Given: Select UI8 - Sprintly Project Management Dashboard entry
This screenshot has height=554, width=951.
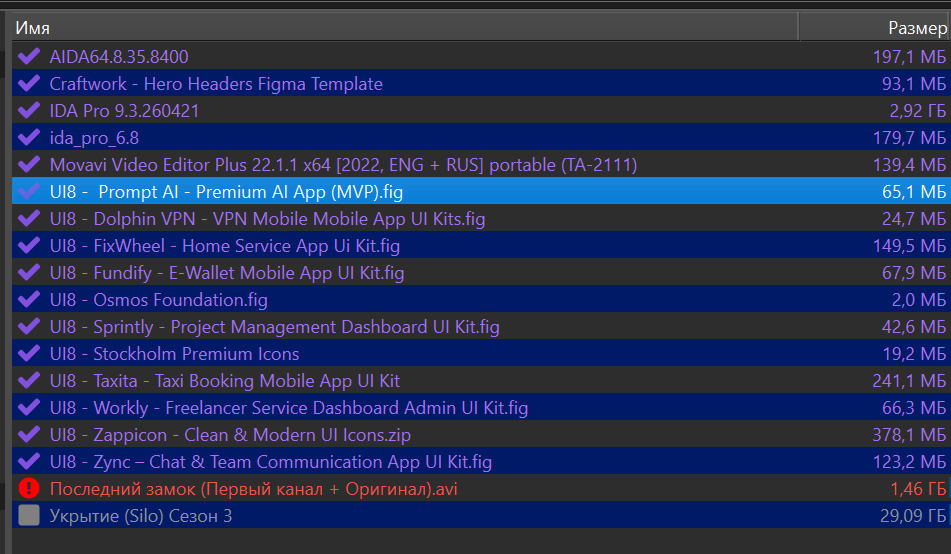Looking at the screenshot, I should tap(275, 327).
